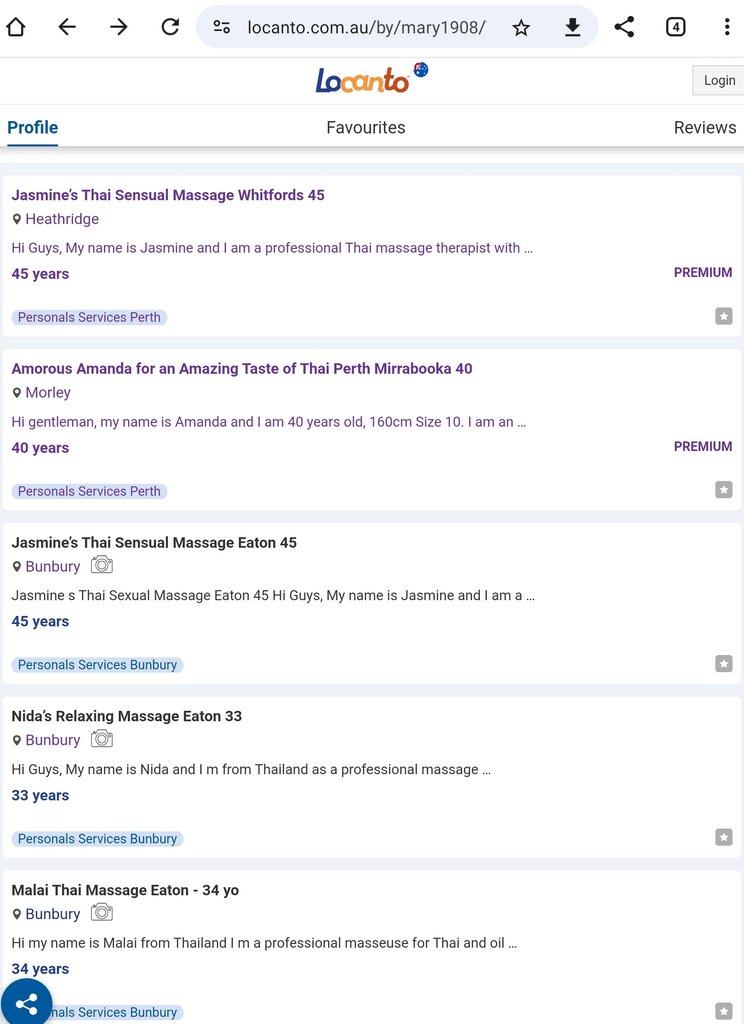
Task: Favourite the Morley listing with its star
Action: pyautogui.click(x=724, y=490)
